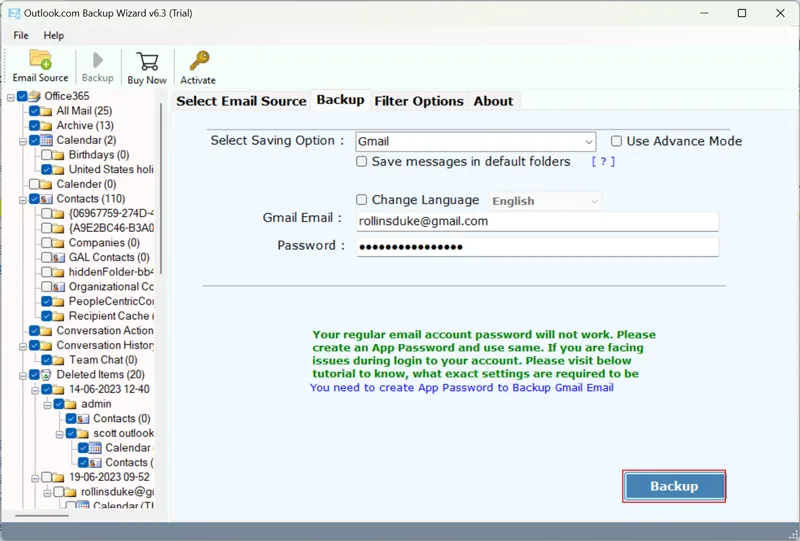Click the Archive folder icon

click(x=46, y=126)
